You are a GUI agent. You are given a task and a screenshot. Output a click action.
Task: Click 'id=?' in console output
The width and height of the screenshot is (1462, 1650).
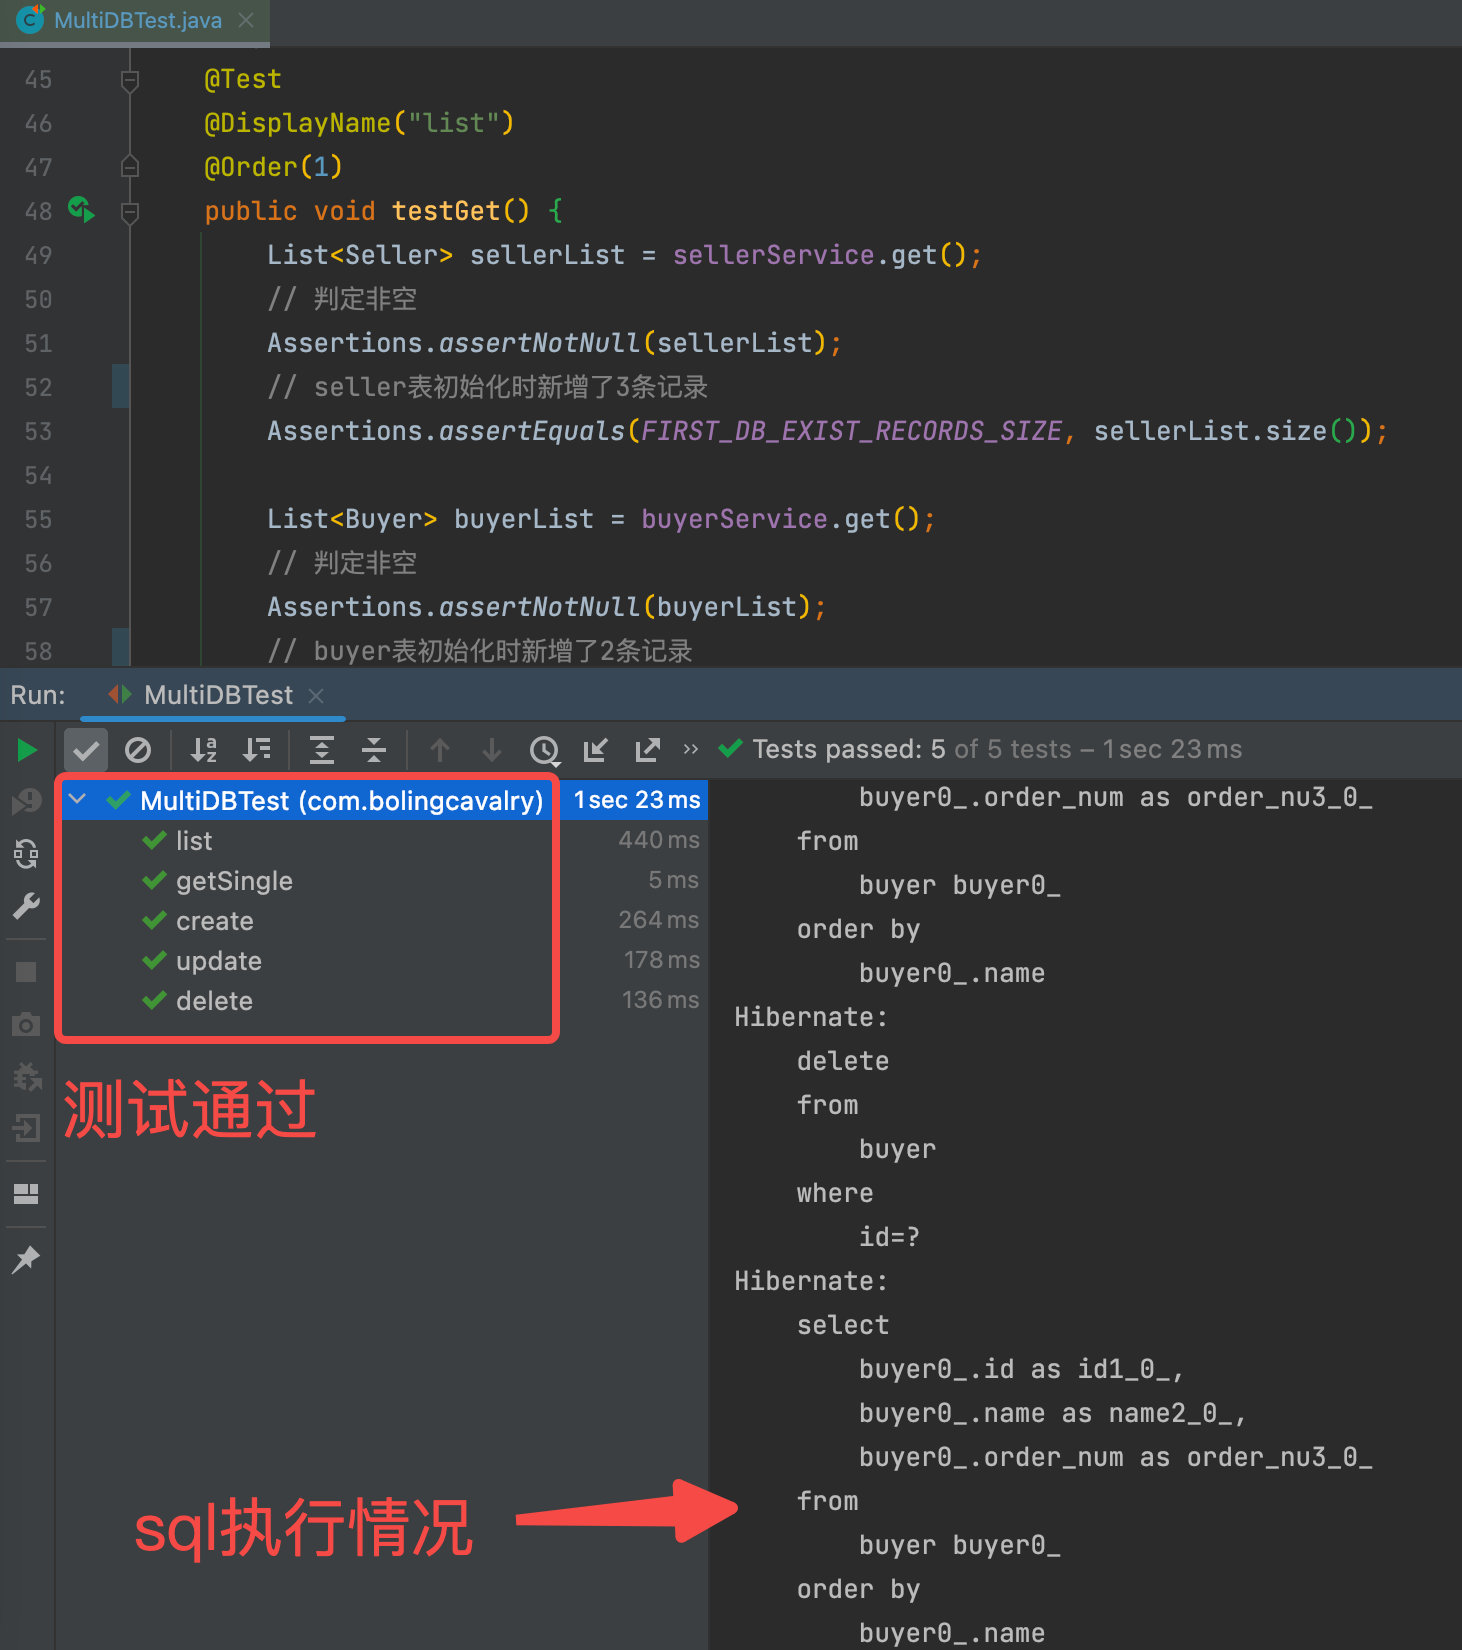(x=889, y=1237)
